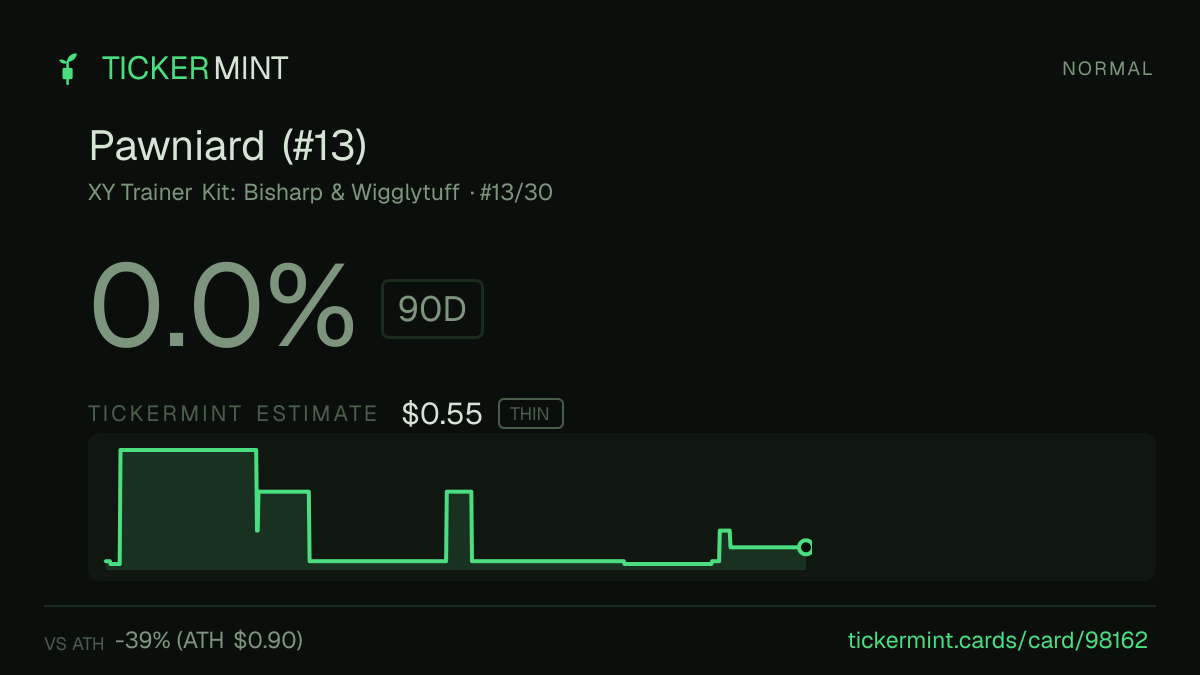Click the TICKERMINT ESTIMATE label
Image resolution: width=1200 pixels, height=675 pixels.
(x=233, y=414)
